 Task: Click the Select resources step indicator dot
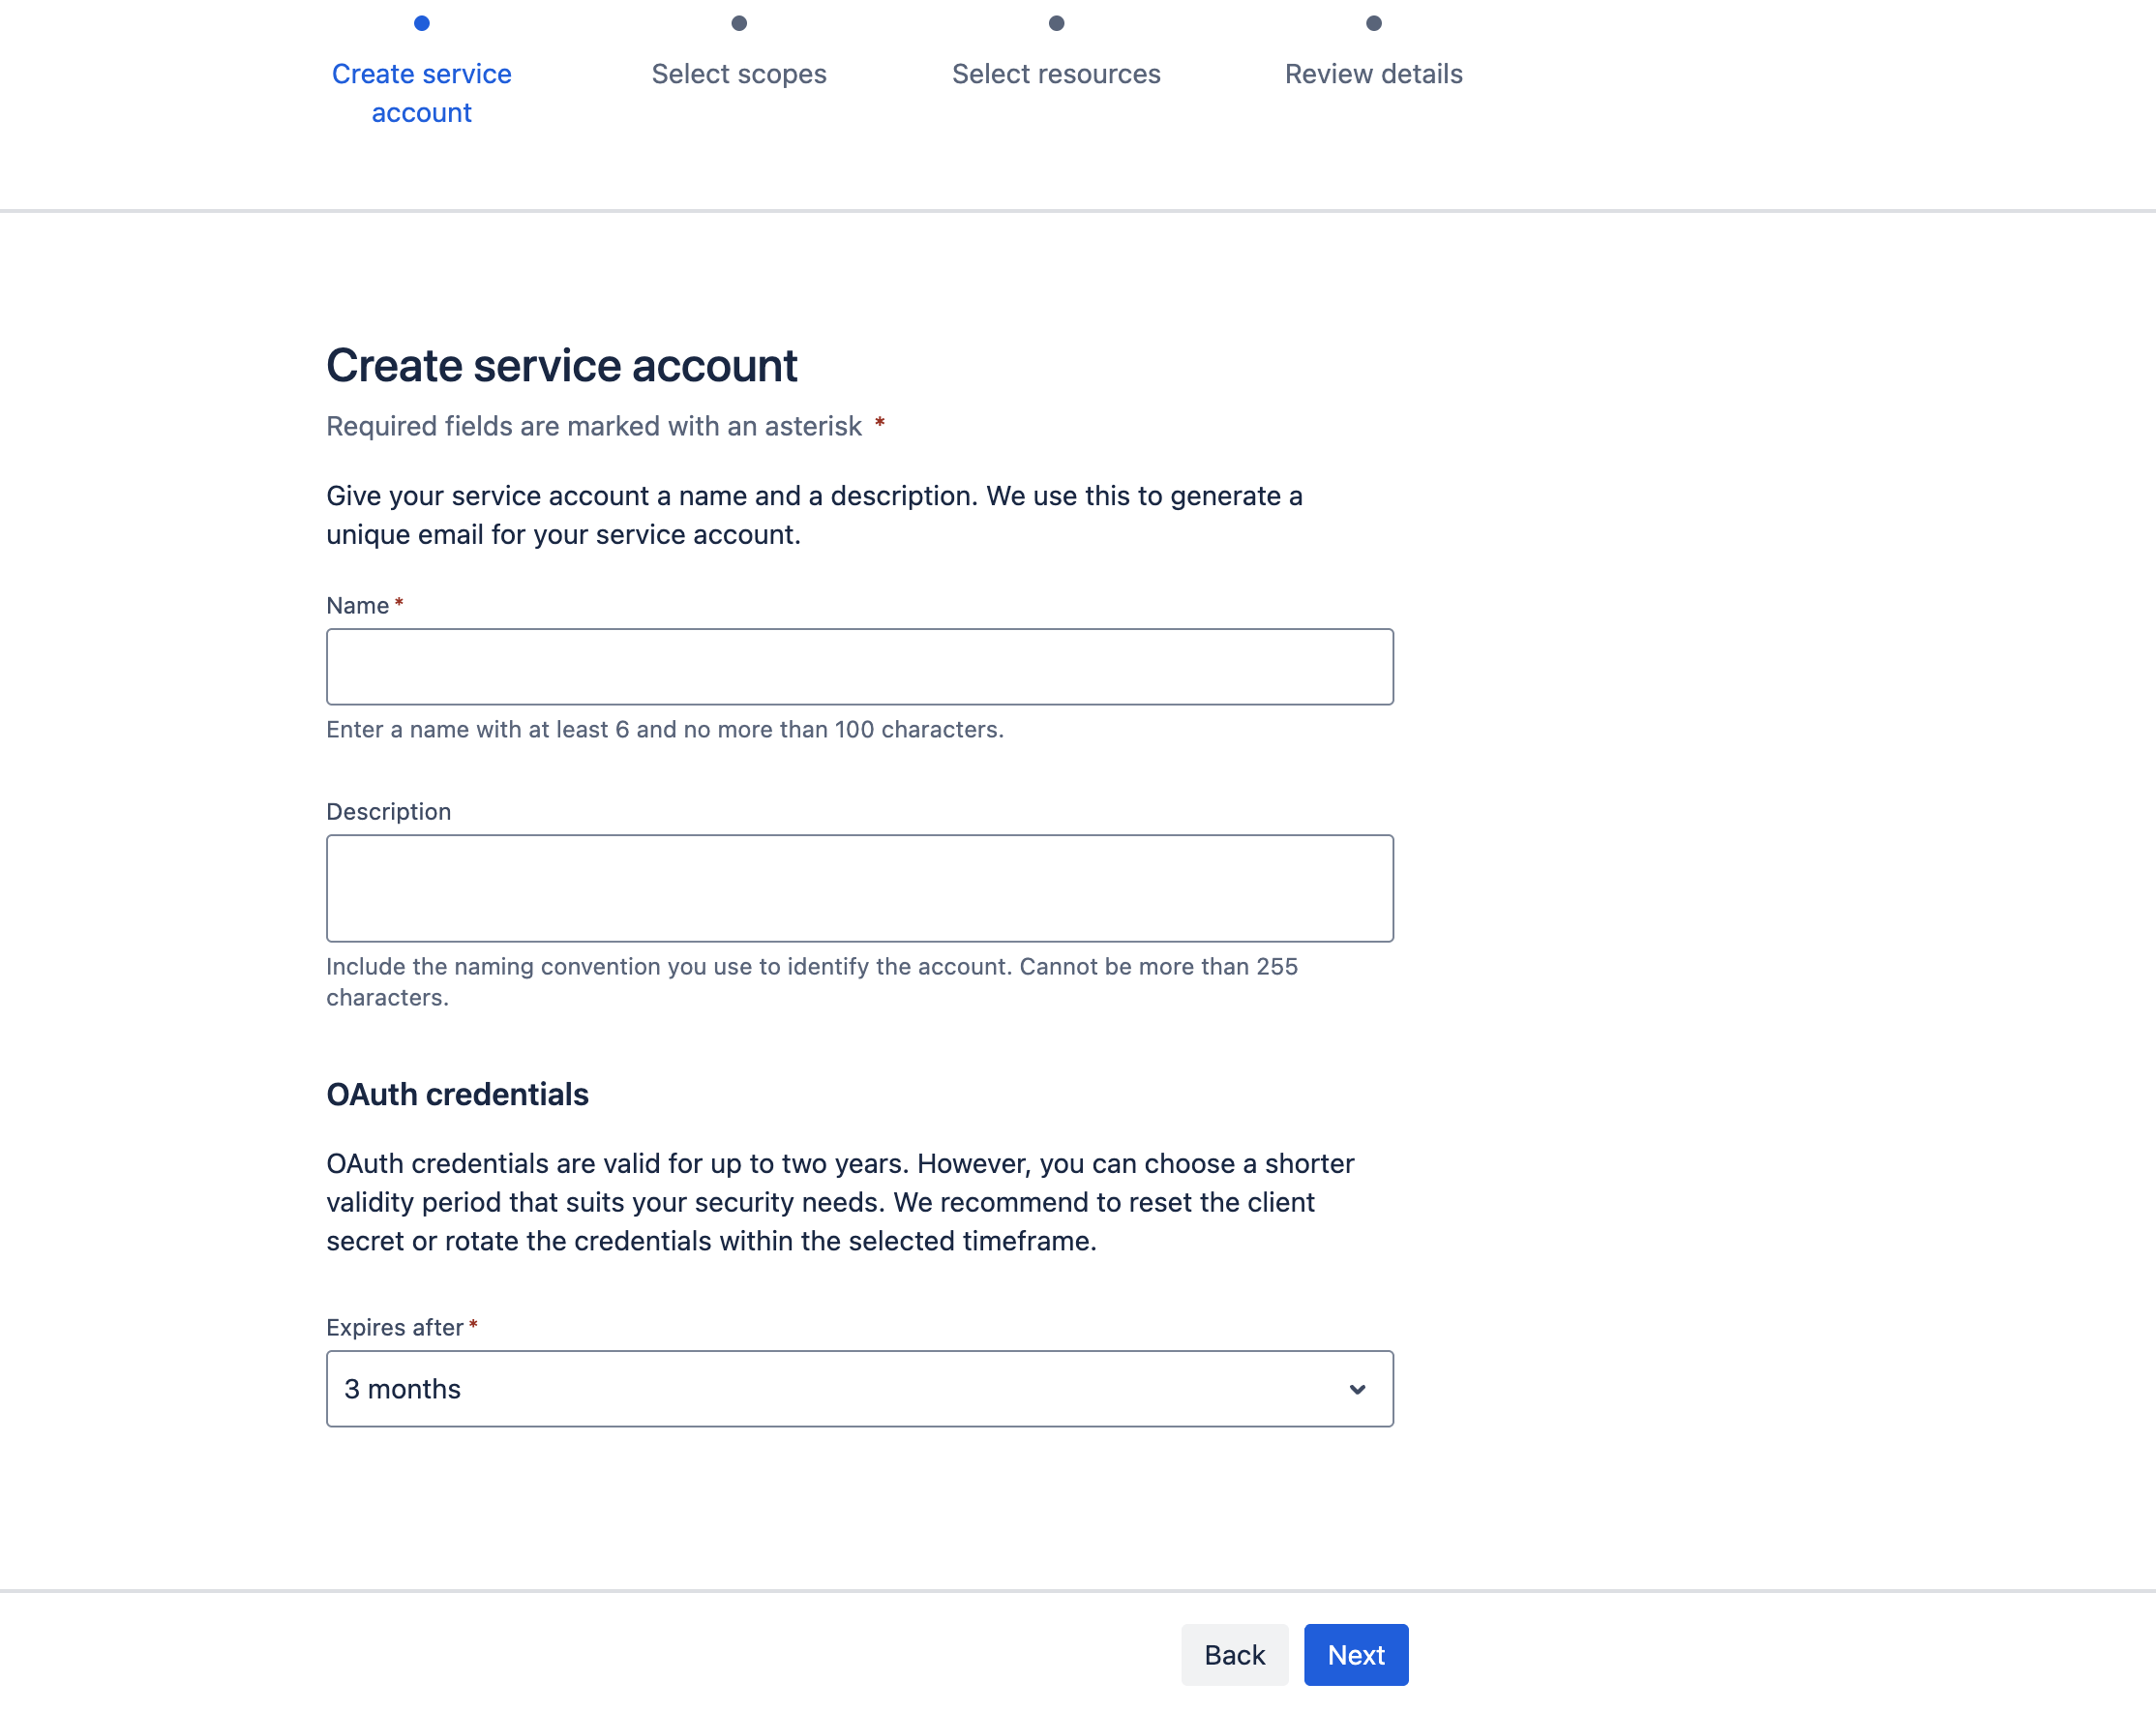1056,22
